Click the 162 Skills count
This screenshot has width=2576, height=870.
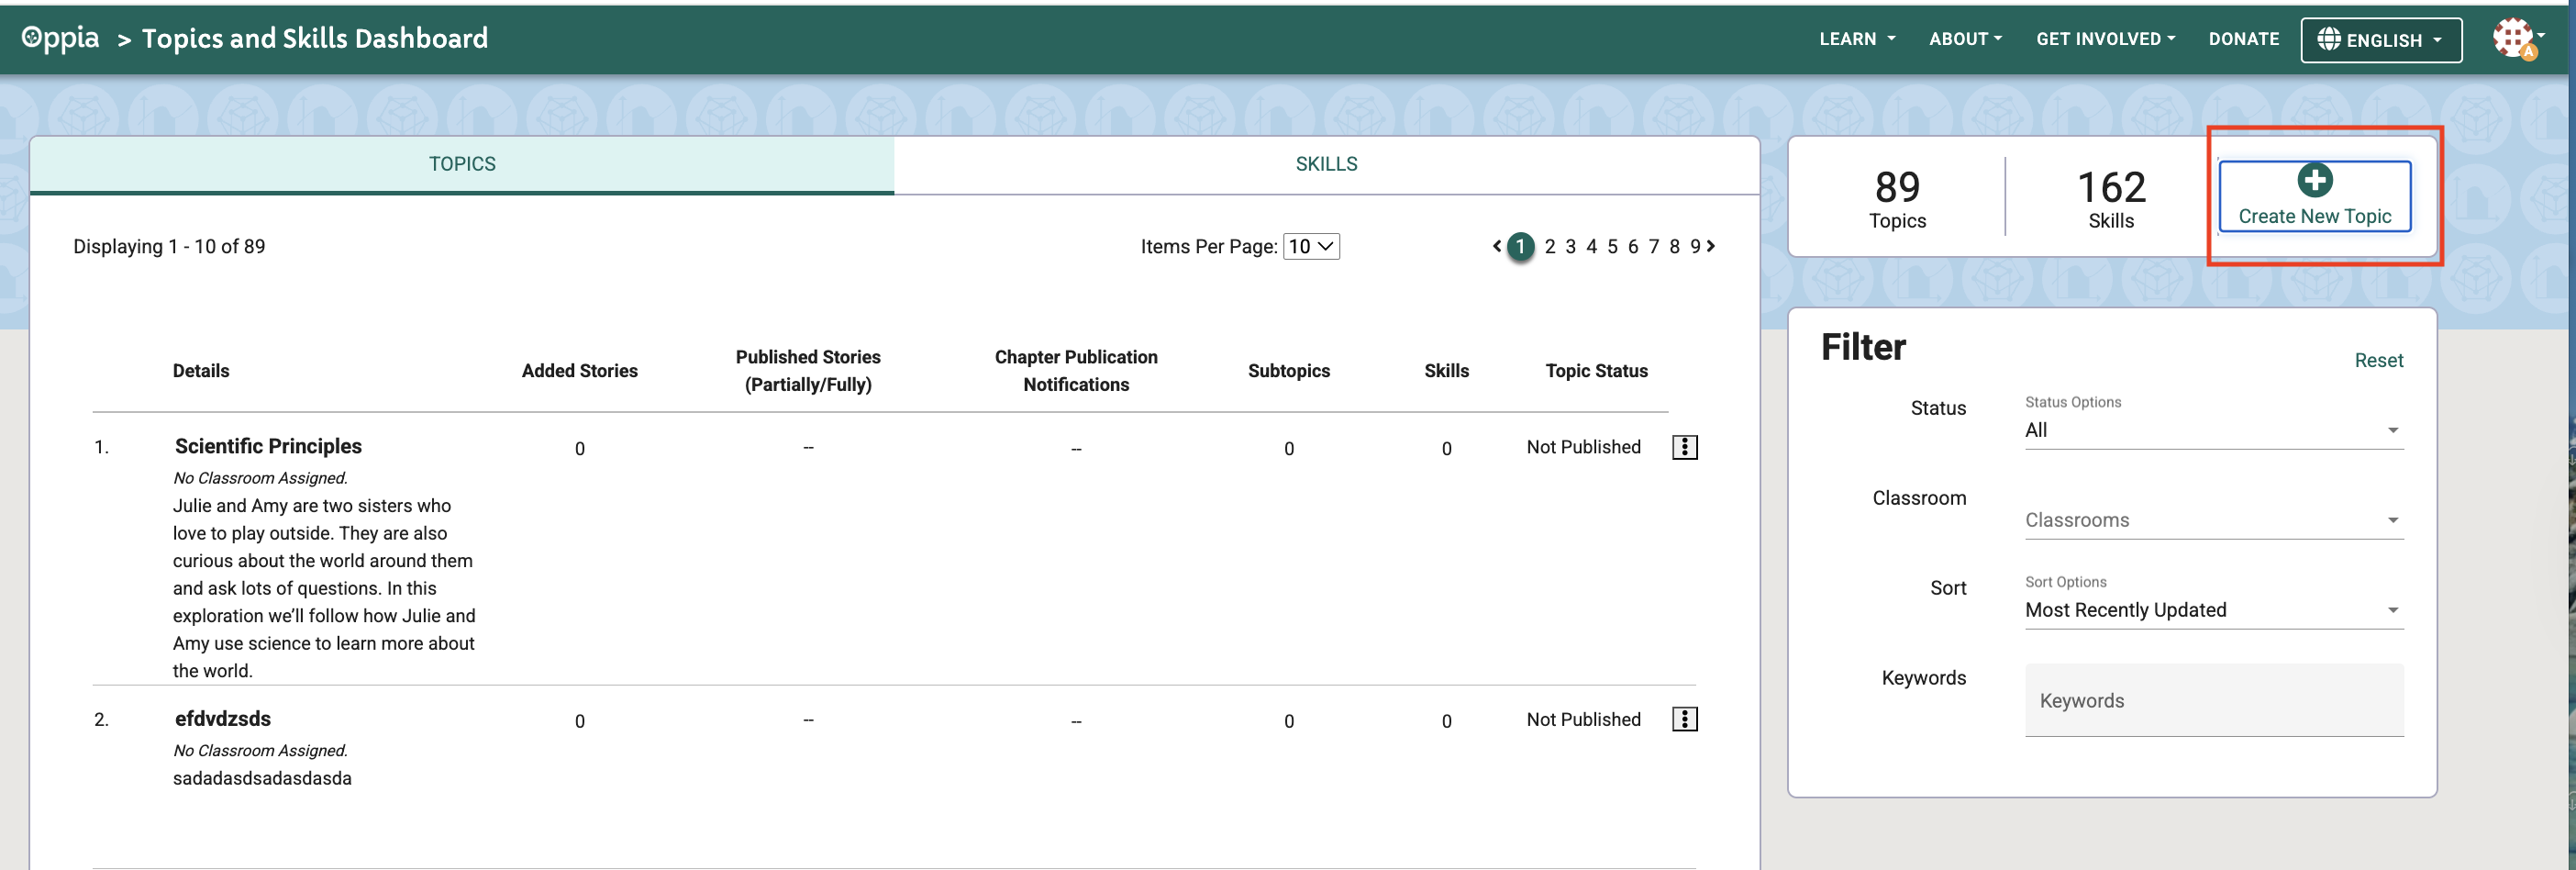pos(2111,198)
